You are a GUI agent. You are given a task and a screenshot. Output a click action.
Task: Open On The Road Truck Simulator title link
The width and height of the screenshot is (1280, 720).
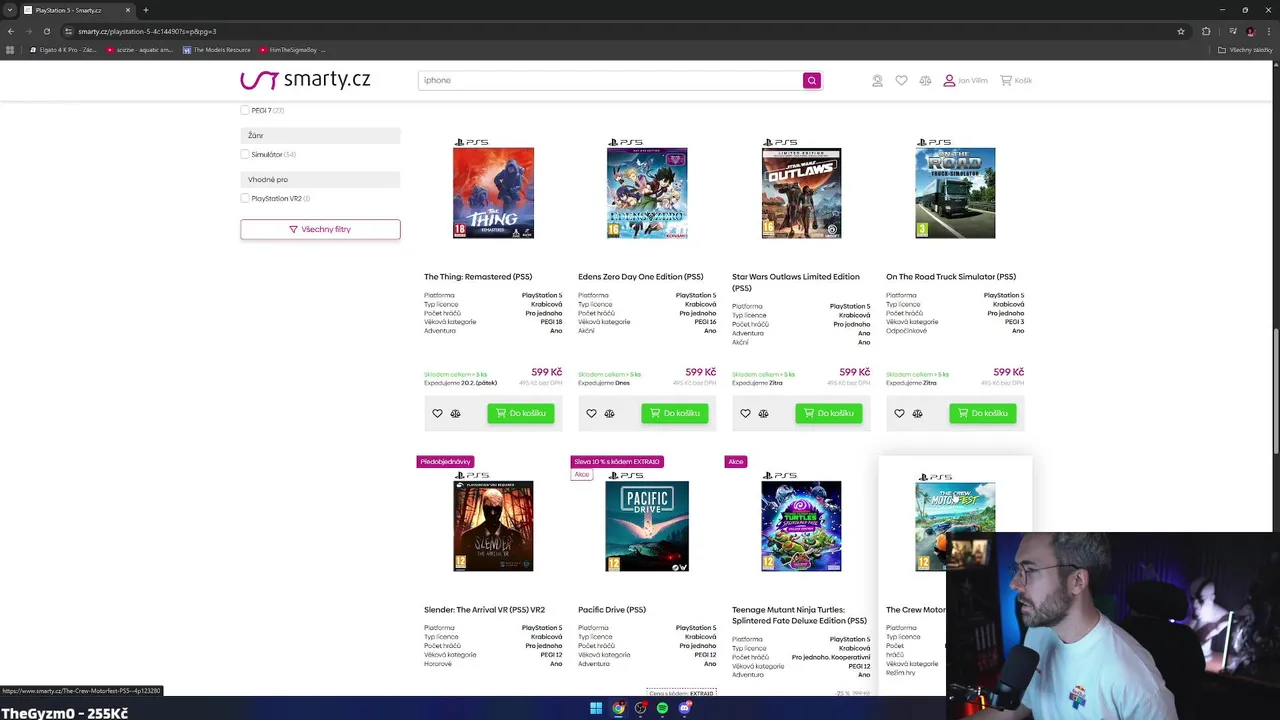click(951, 277)
